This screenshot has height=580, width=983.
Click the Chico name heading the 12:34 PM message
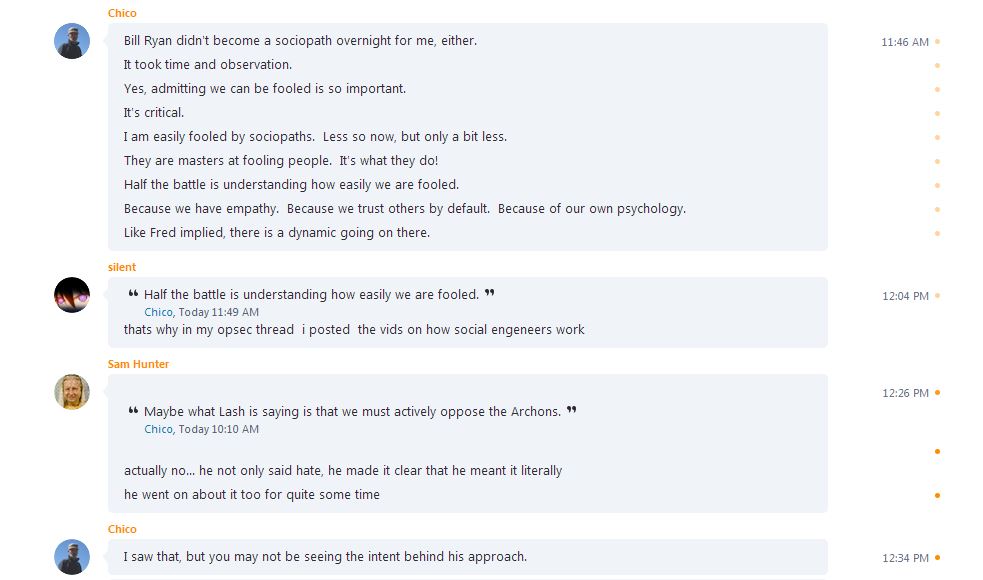coord(122,529)
